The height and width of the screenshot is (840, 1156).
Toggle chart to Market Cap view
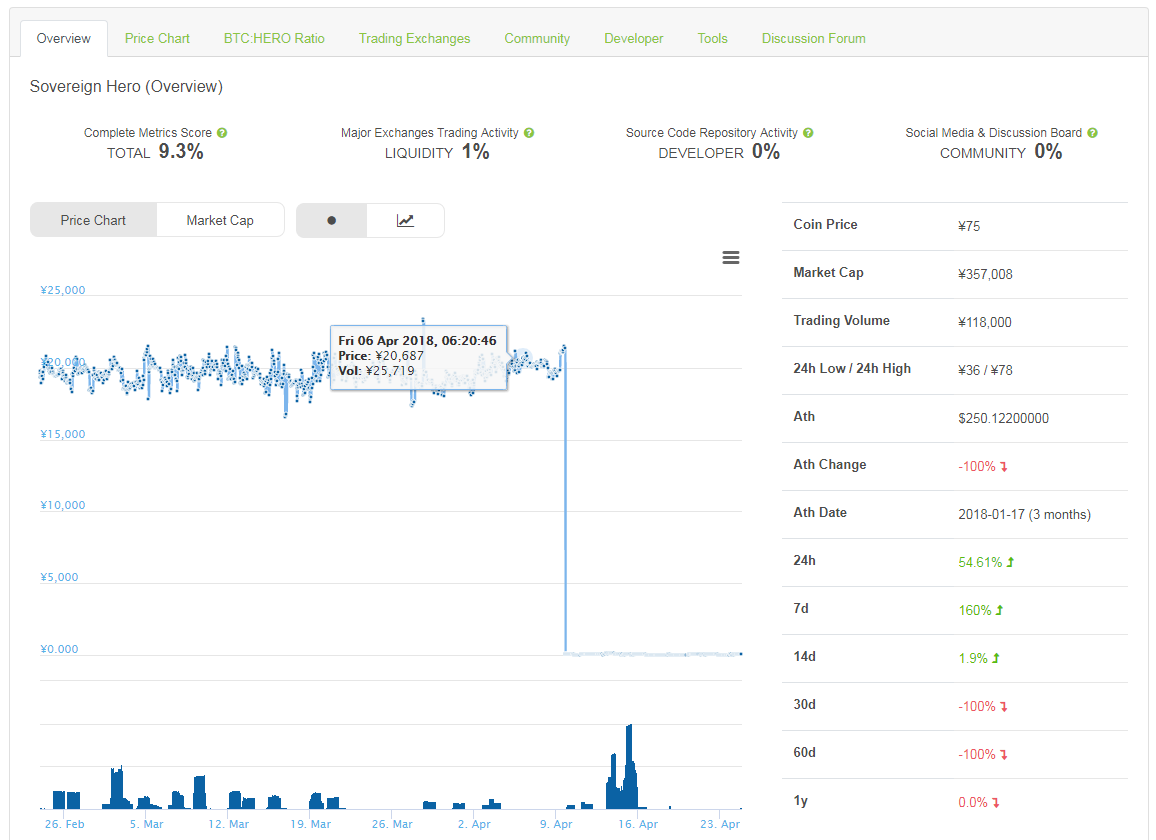[220, 221]
